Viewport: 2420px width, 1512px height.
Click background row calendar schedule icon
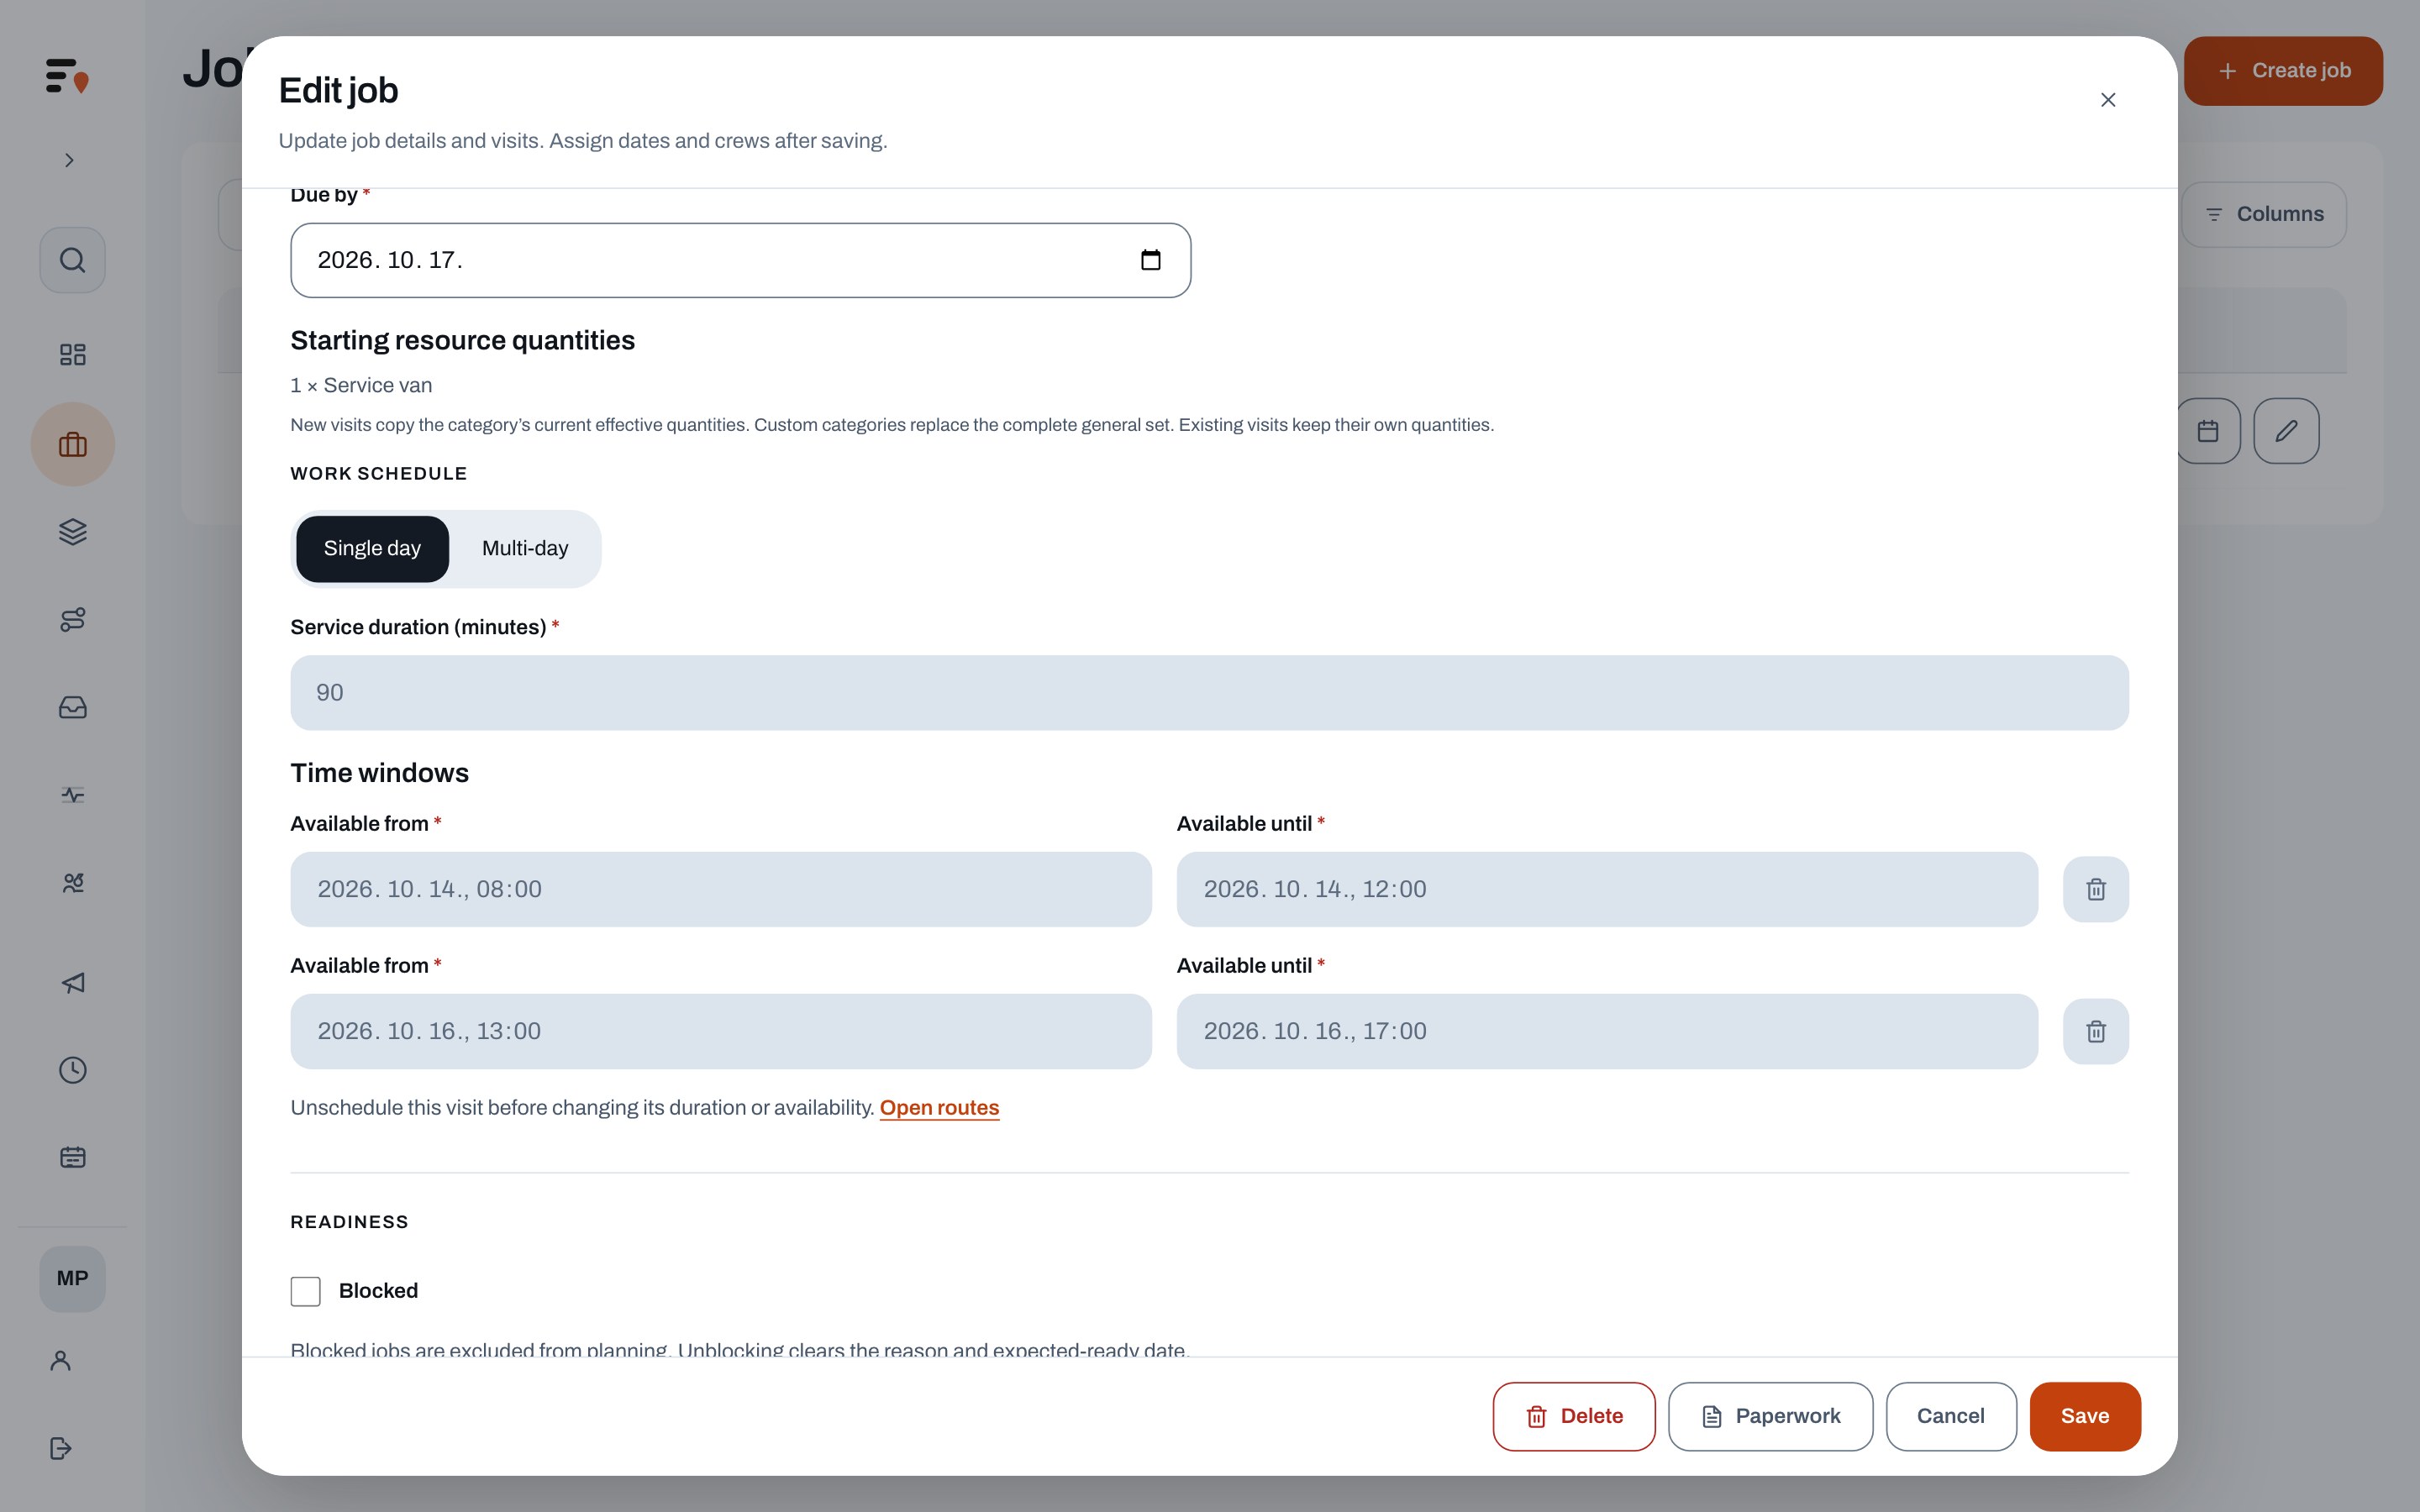point(2208,431)
